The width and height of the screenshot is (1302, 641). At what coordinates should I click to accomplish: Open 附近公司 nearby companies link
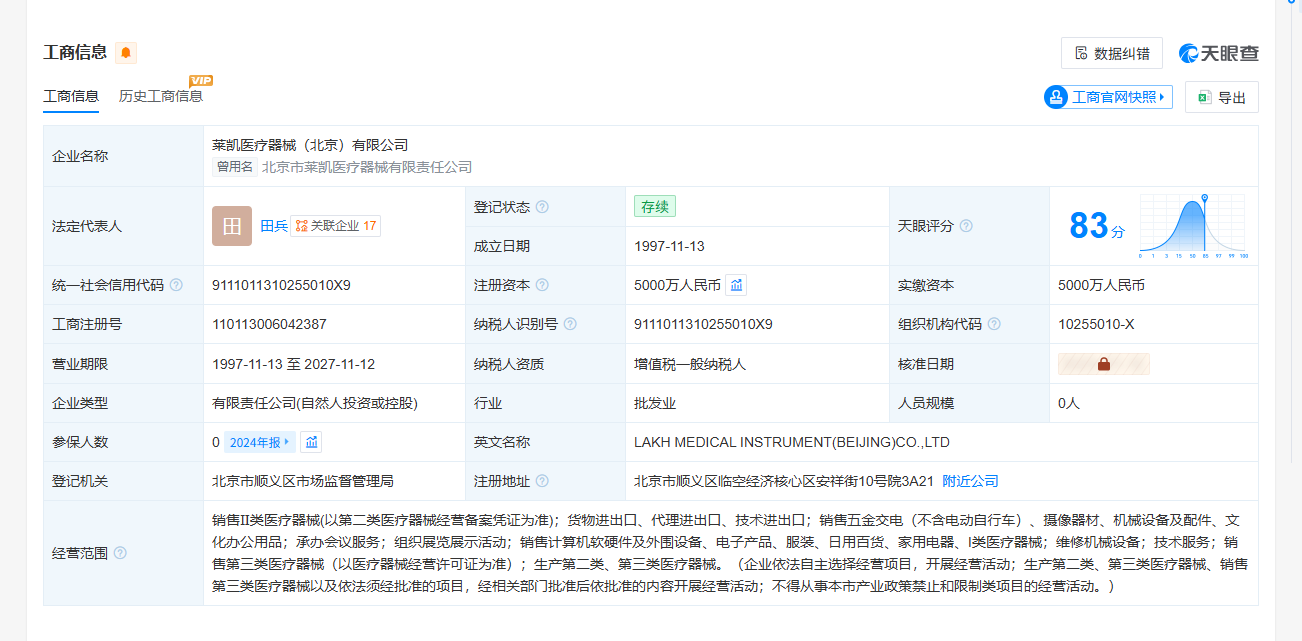point(970,481)
